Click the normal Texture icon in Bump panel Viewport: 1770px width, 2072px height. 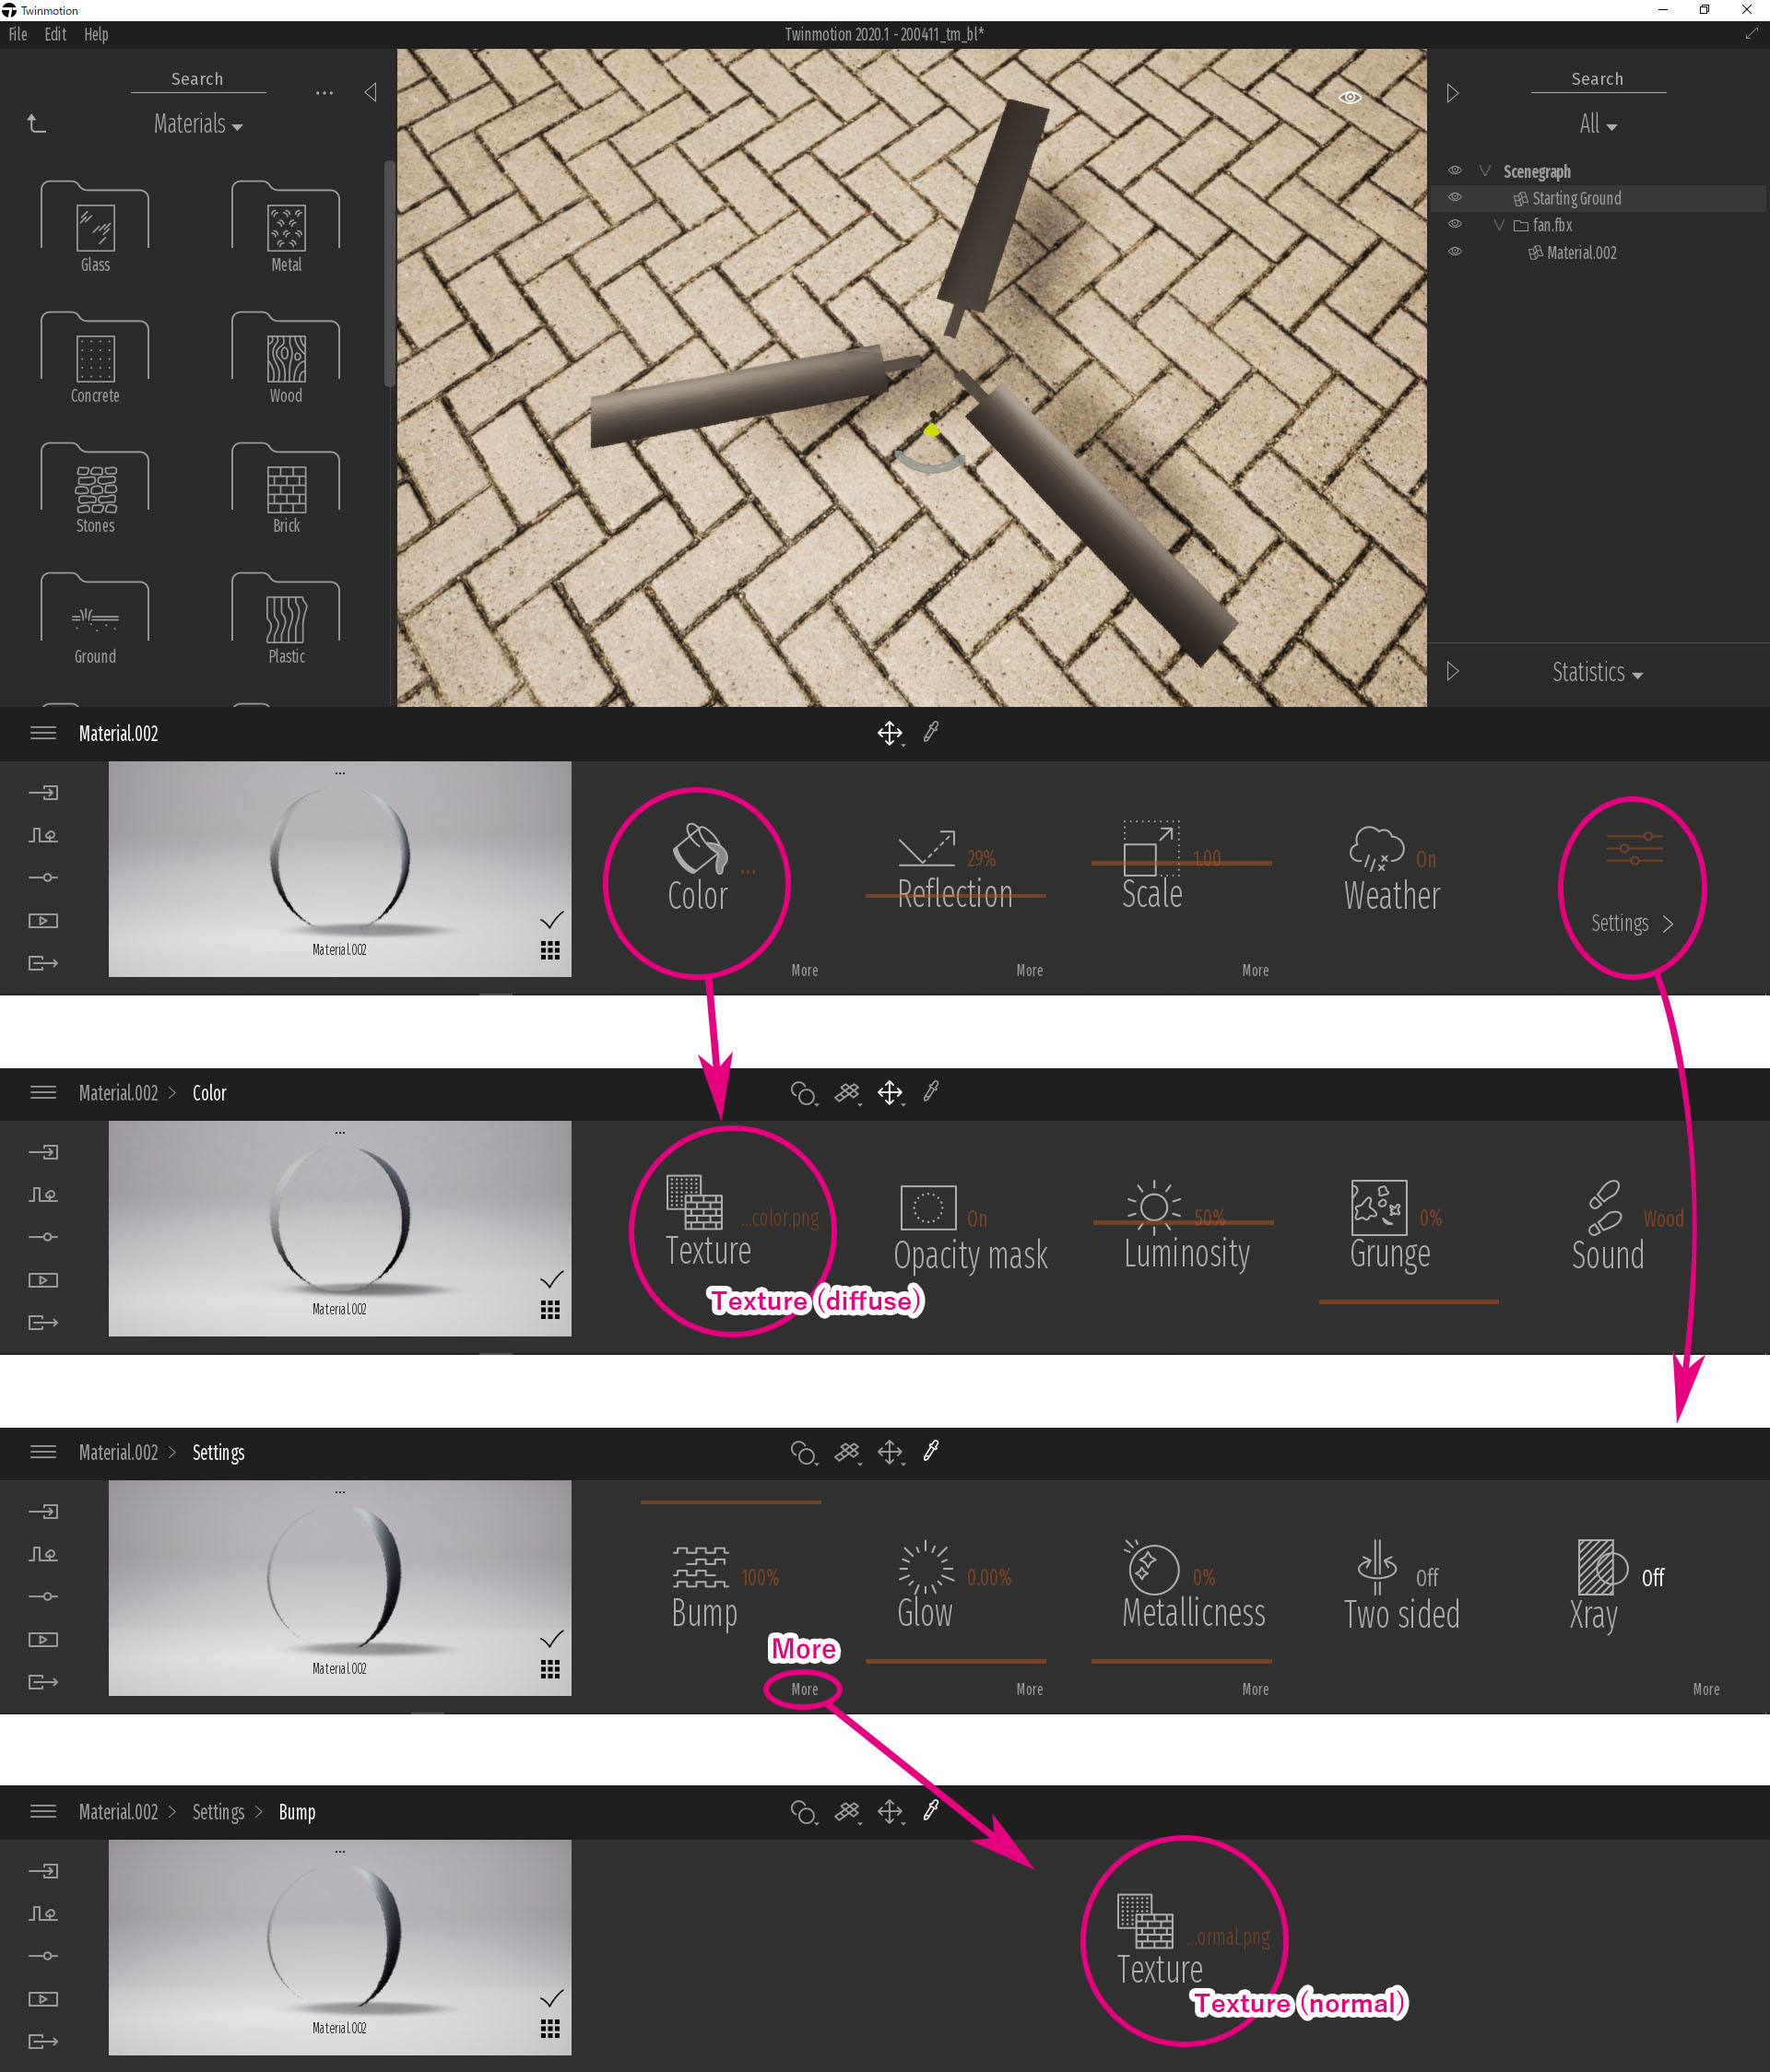point(1145,1921)
